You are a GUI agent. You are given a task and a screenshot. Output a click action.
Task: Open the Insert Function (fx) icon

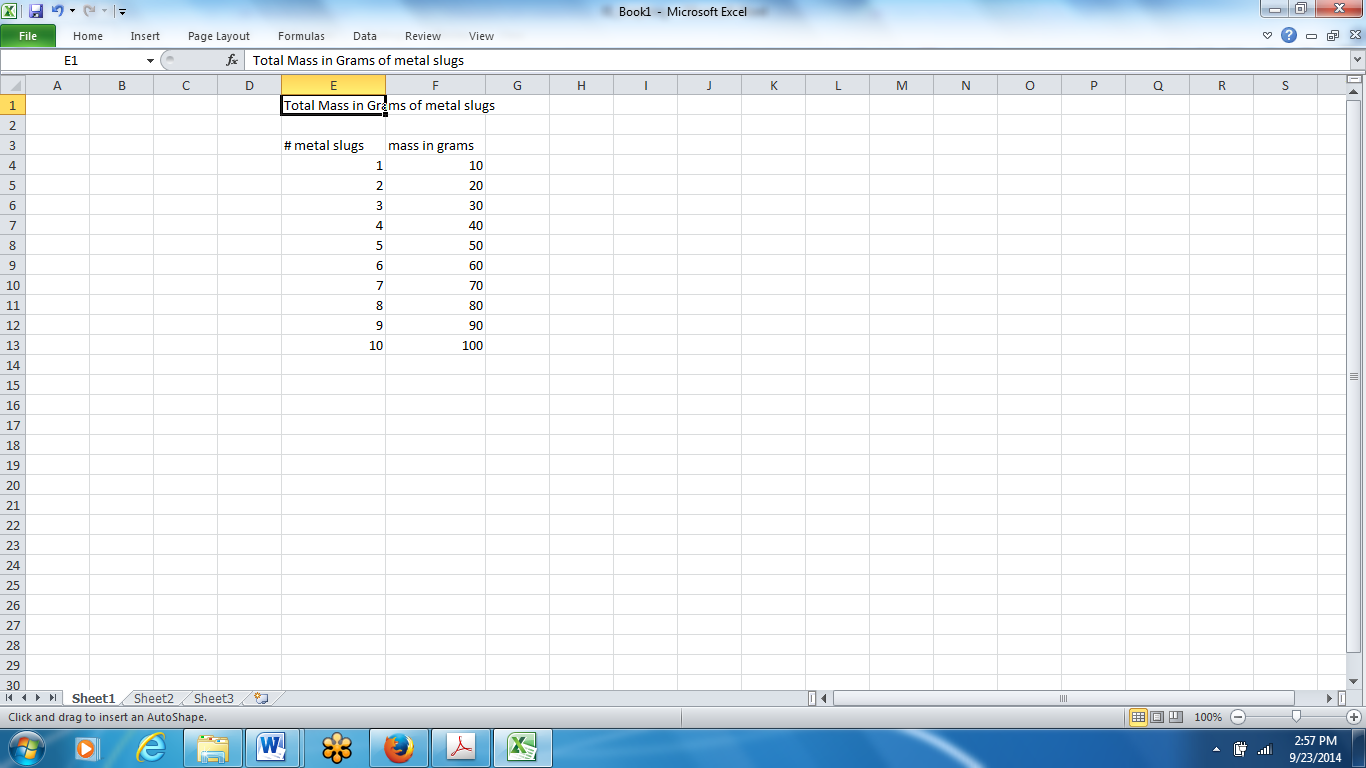pos(232,59)
